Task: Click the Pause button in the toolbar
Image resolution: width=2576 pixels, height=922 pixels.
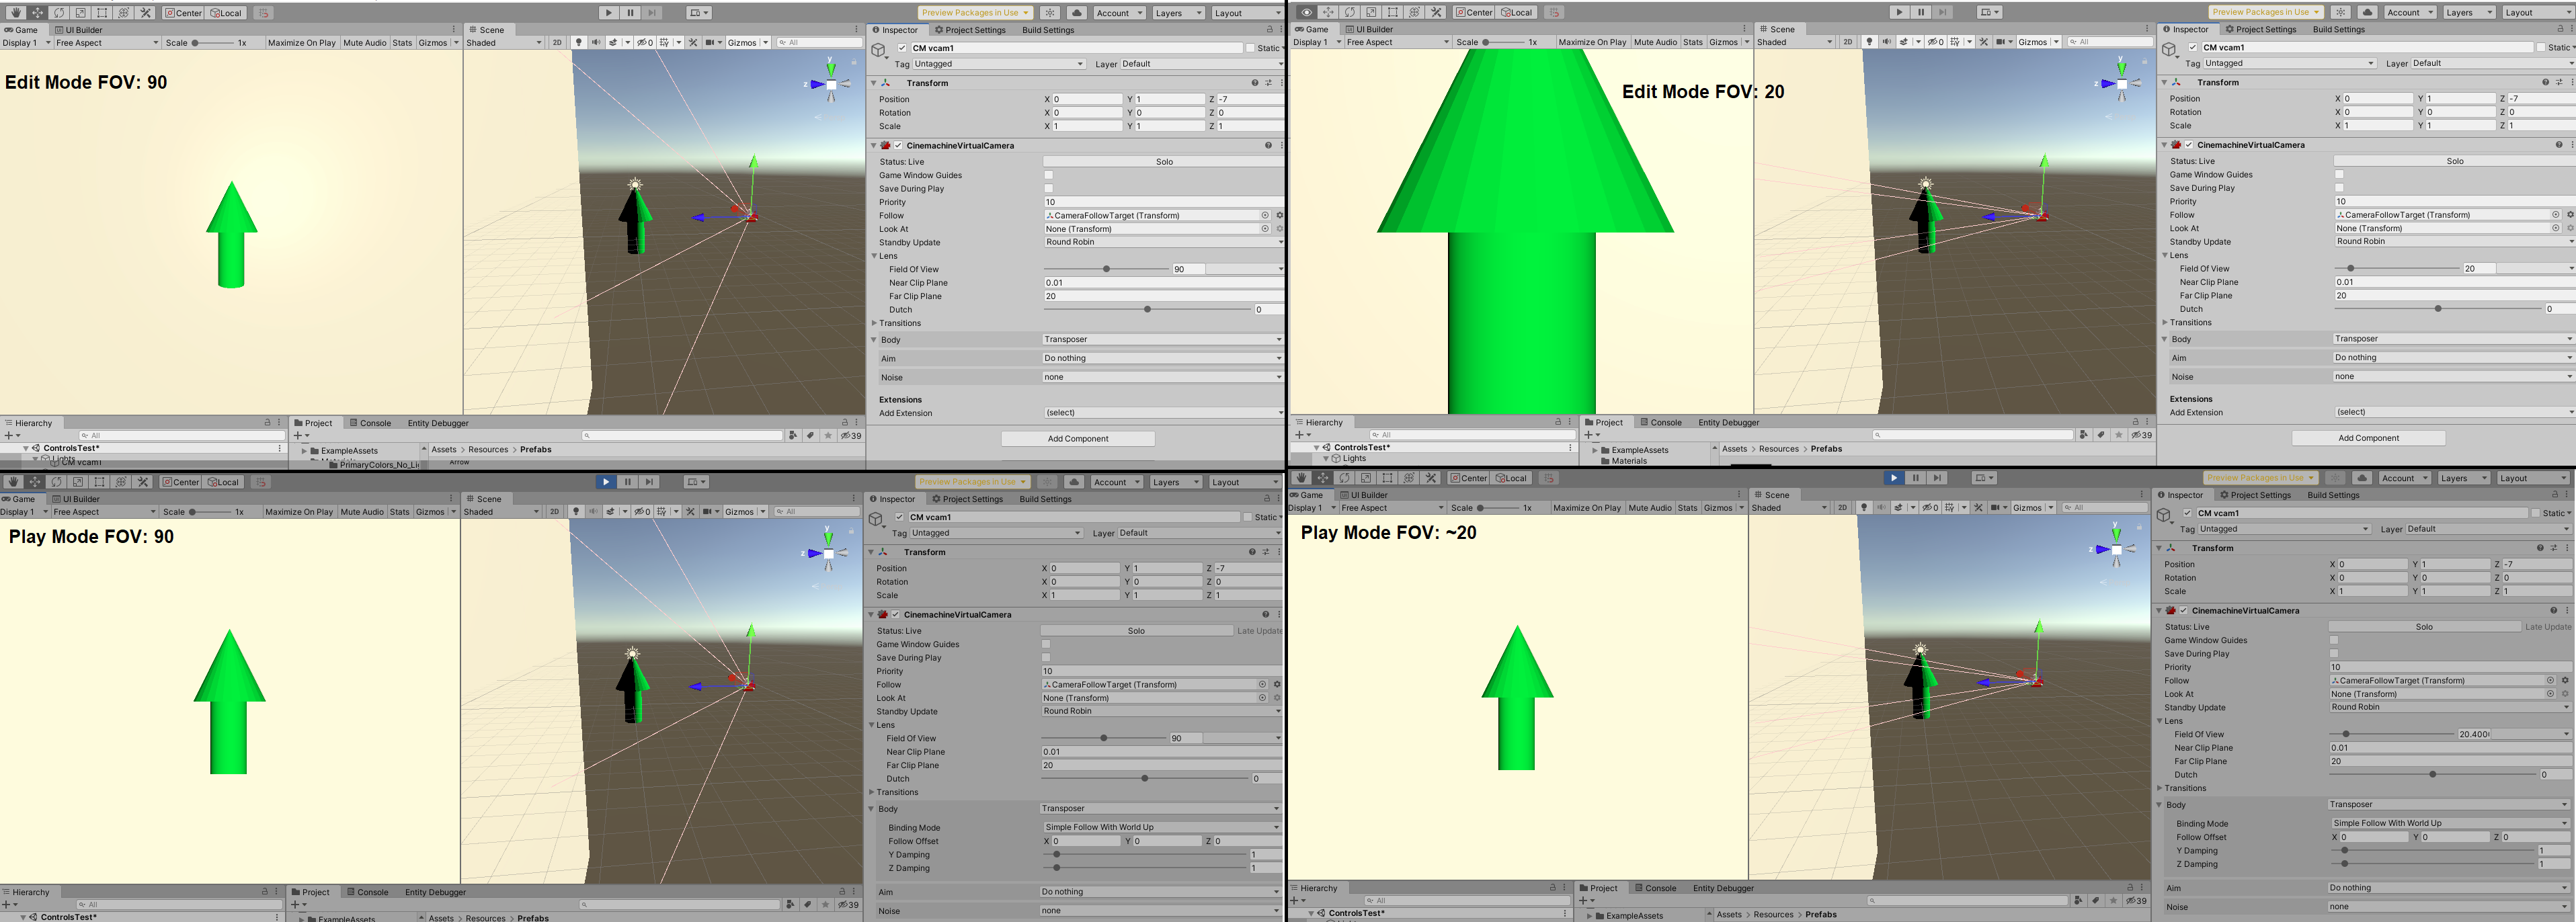Action: click(630, 11)
